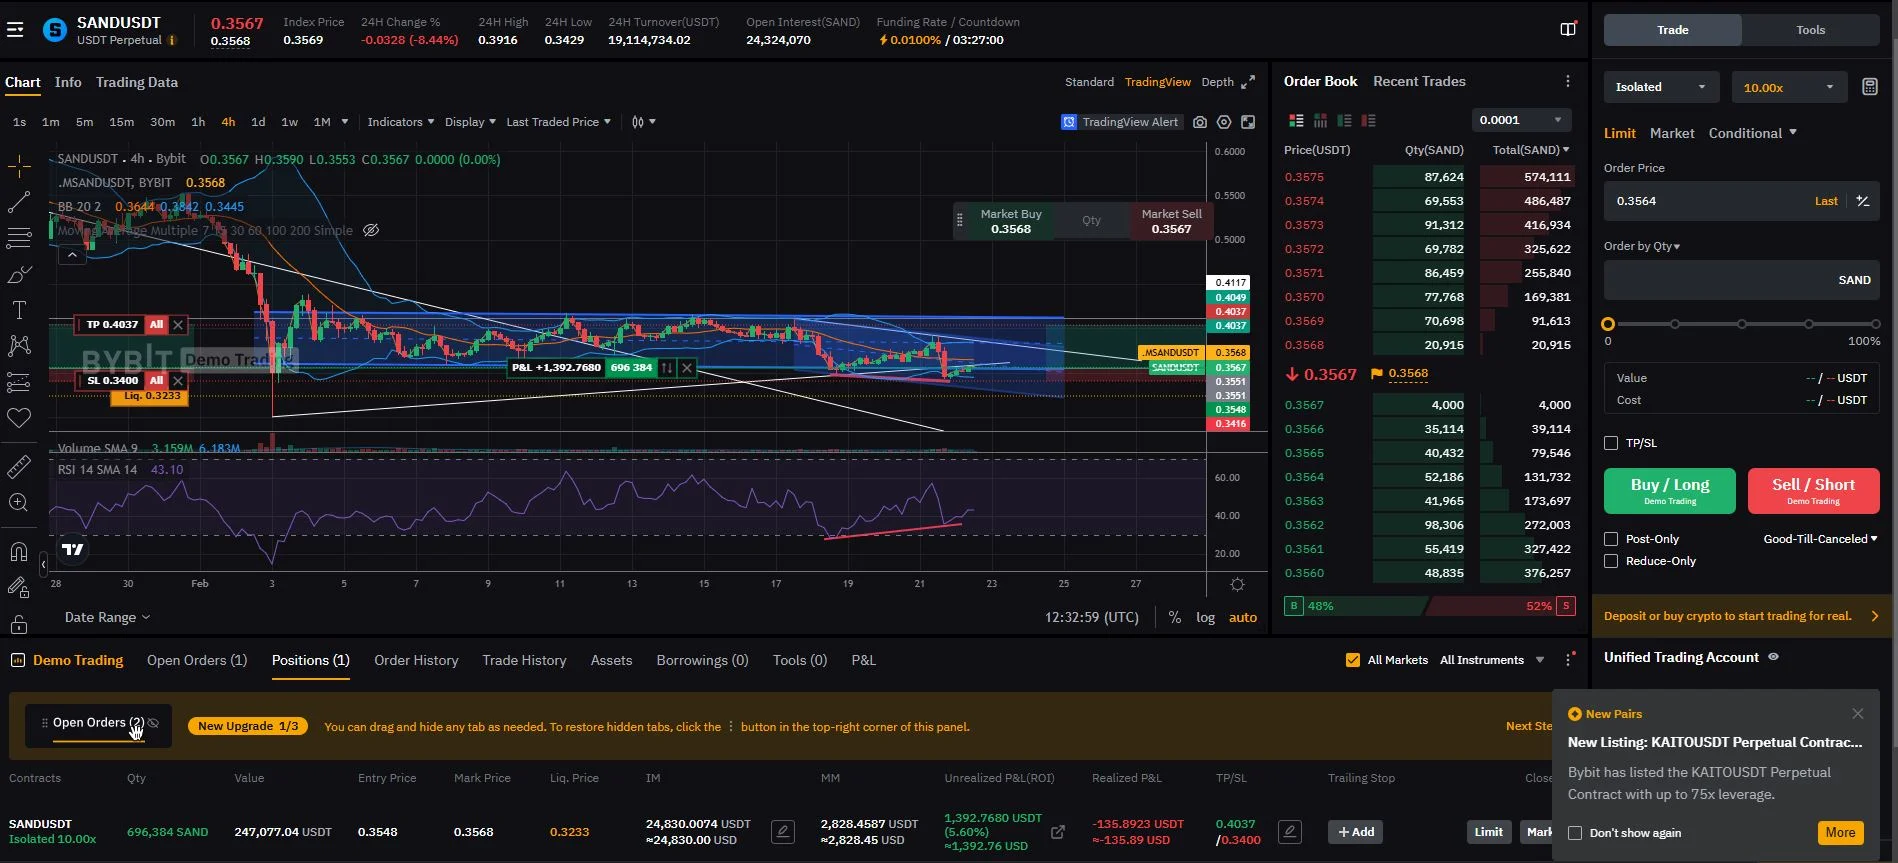This screenshot has height=863, width=1898.
Task: Click the ruler measure tool
Action: 19,467
